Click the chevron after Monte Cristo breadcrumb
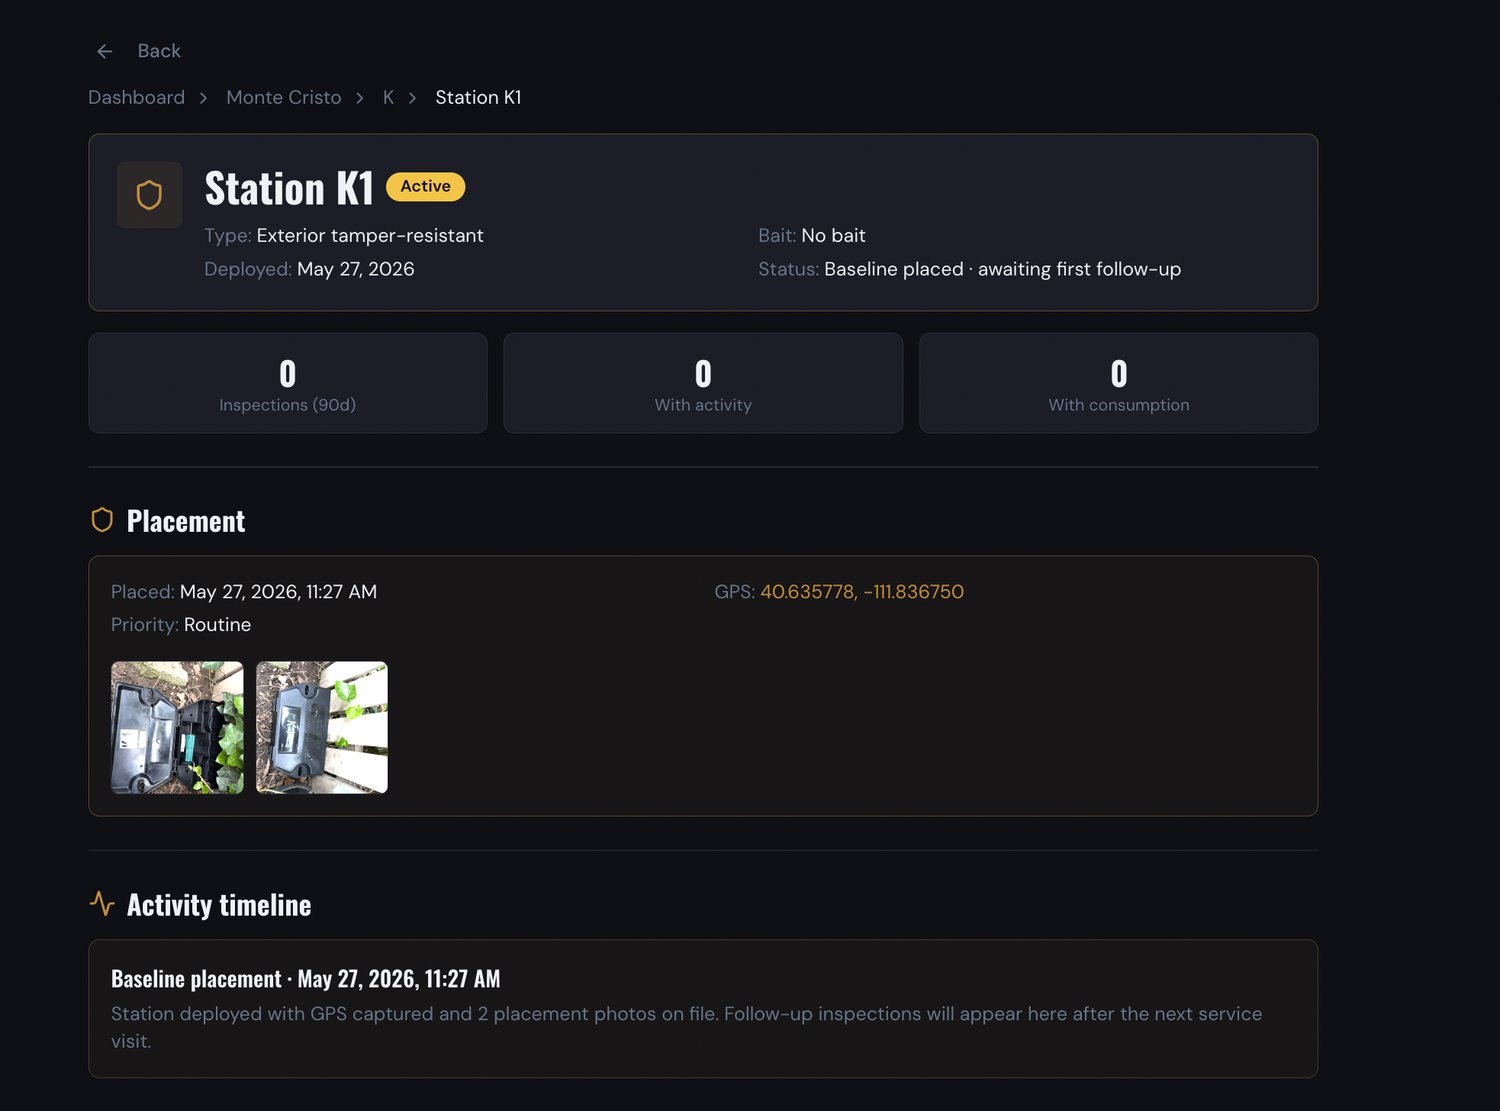This screenshot has height=1111, width=1500. point(360,98)
